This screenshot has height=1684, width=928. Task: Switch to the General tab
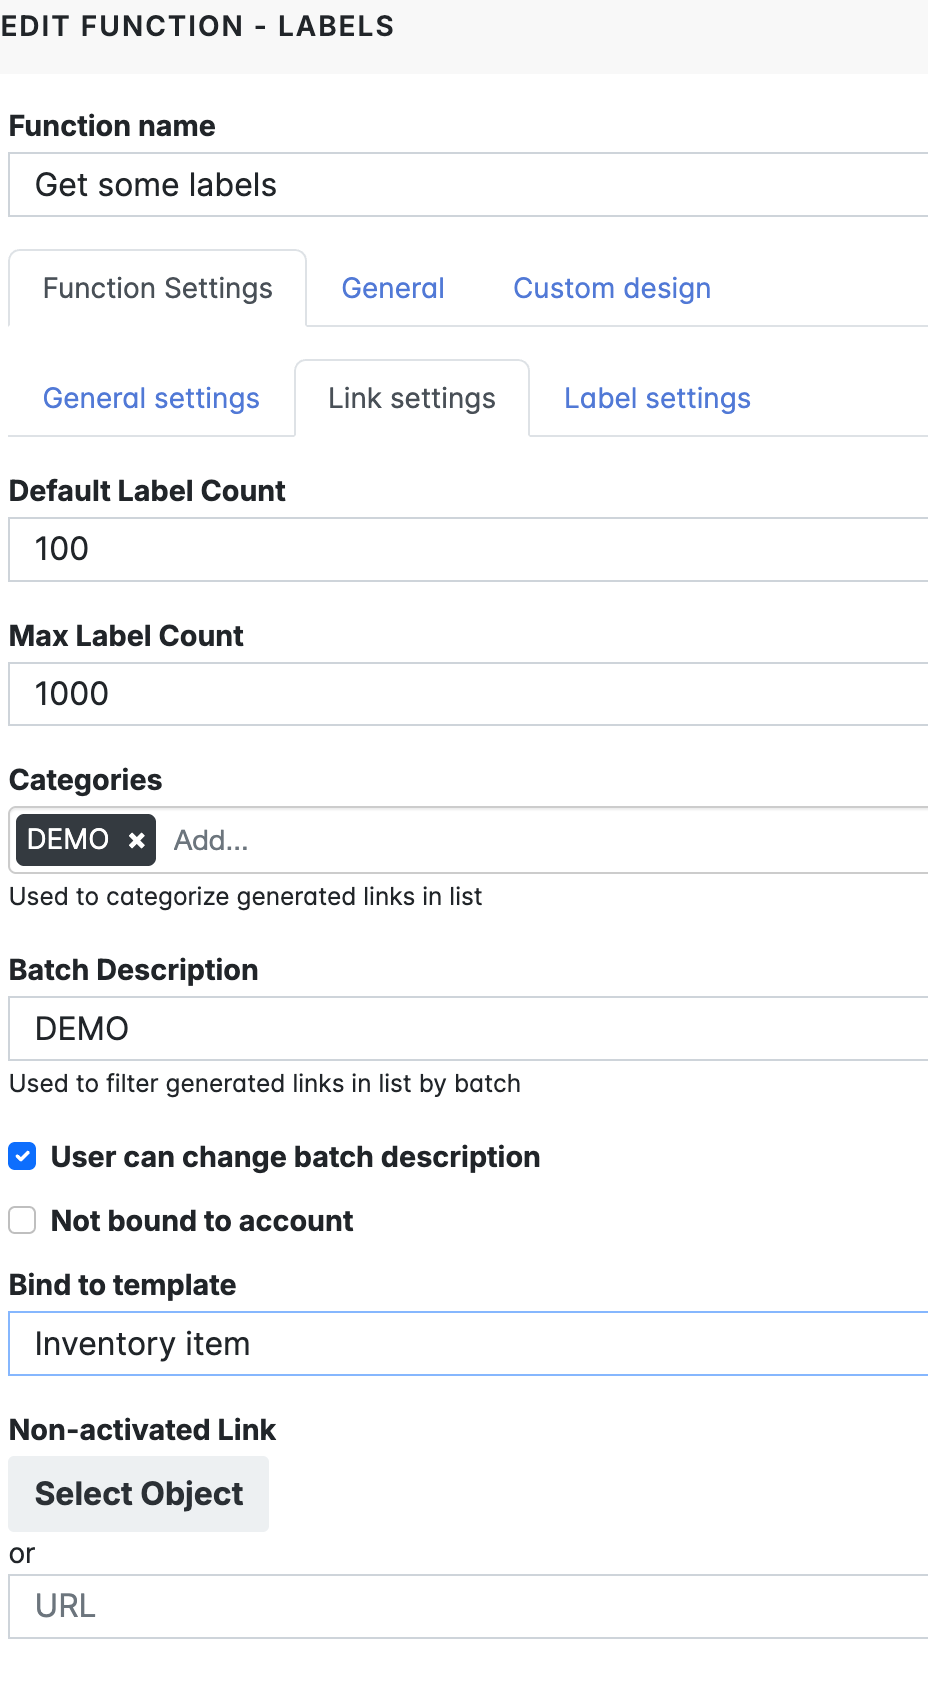[393, 289]
